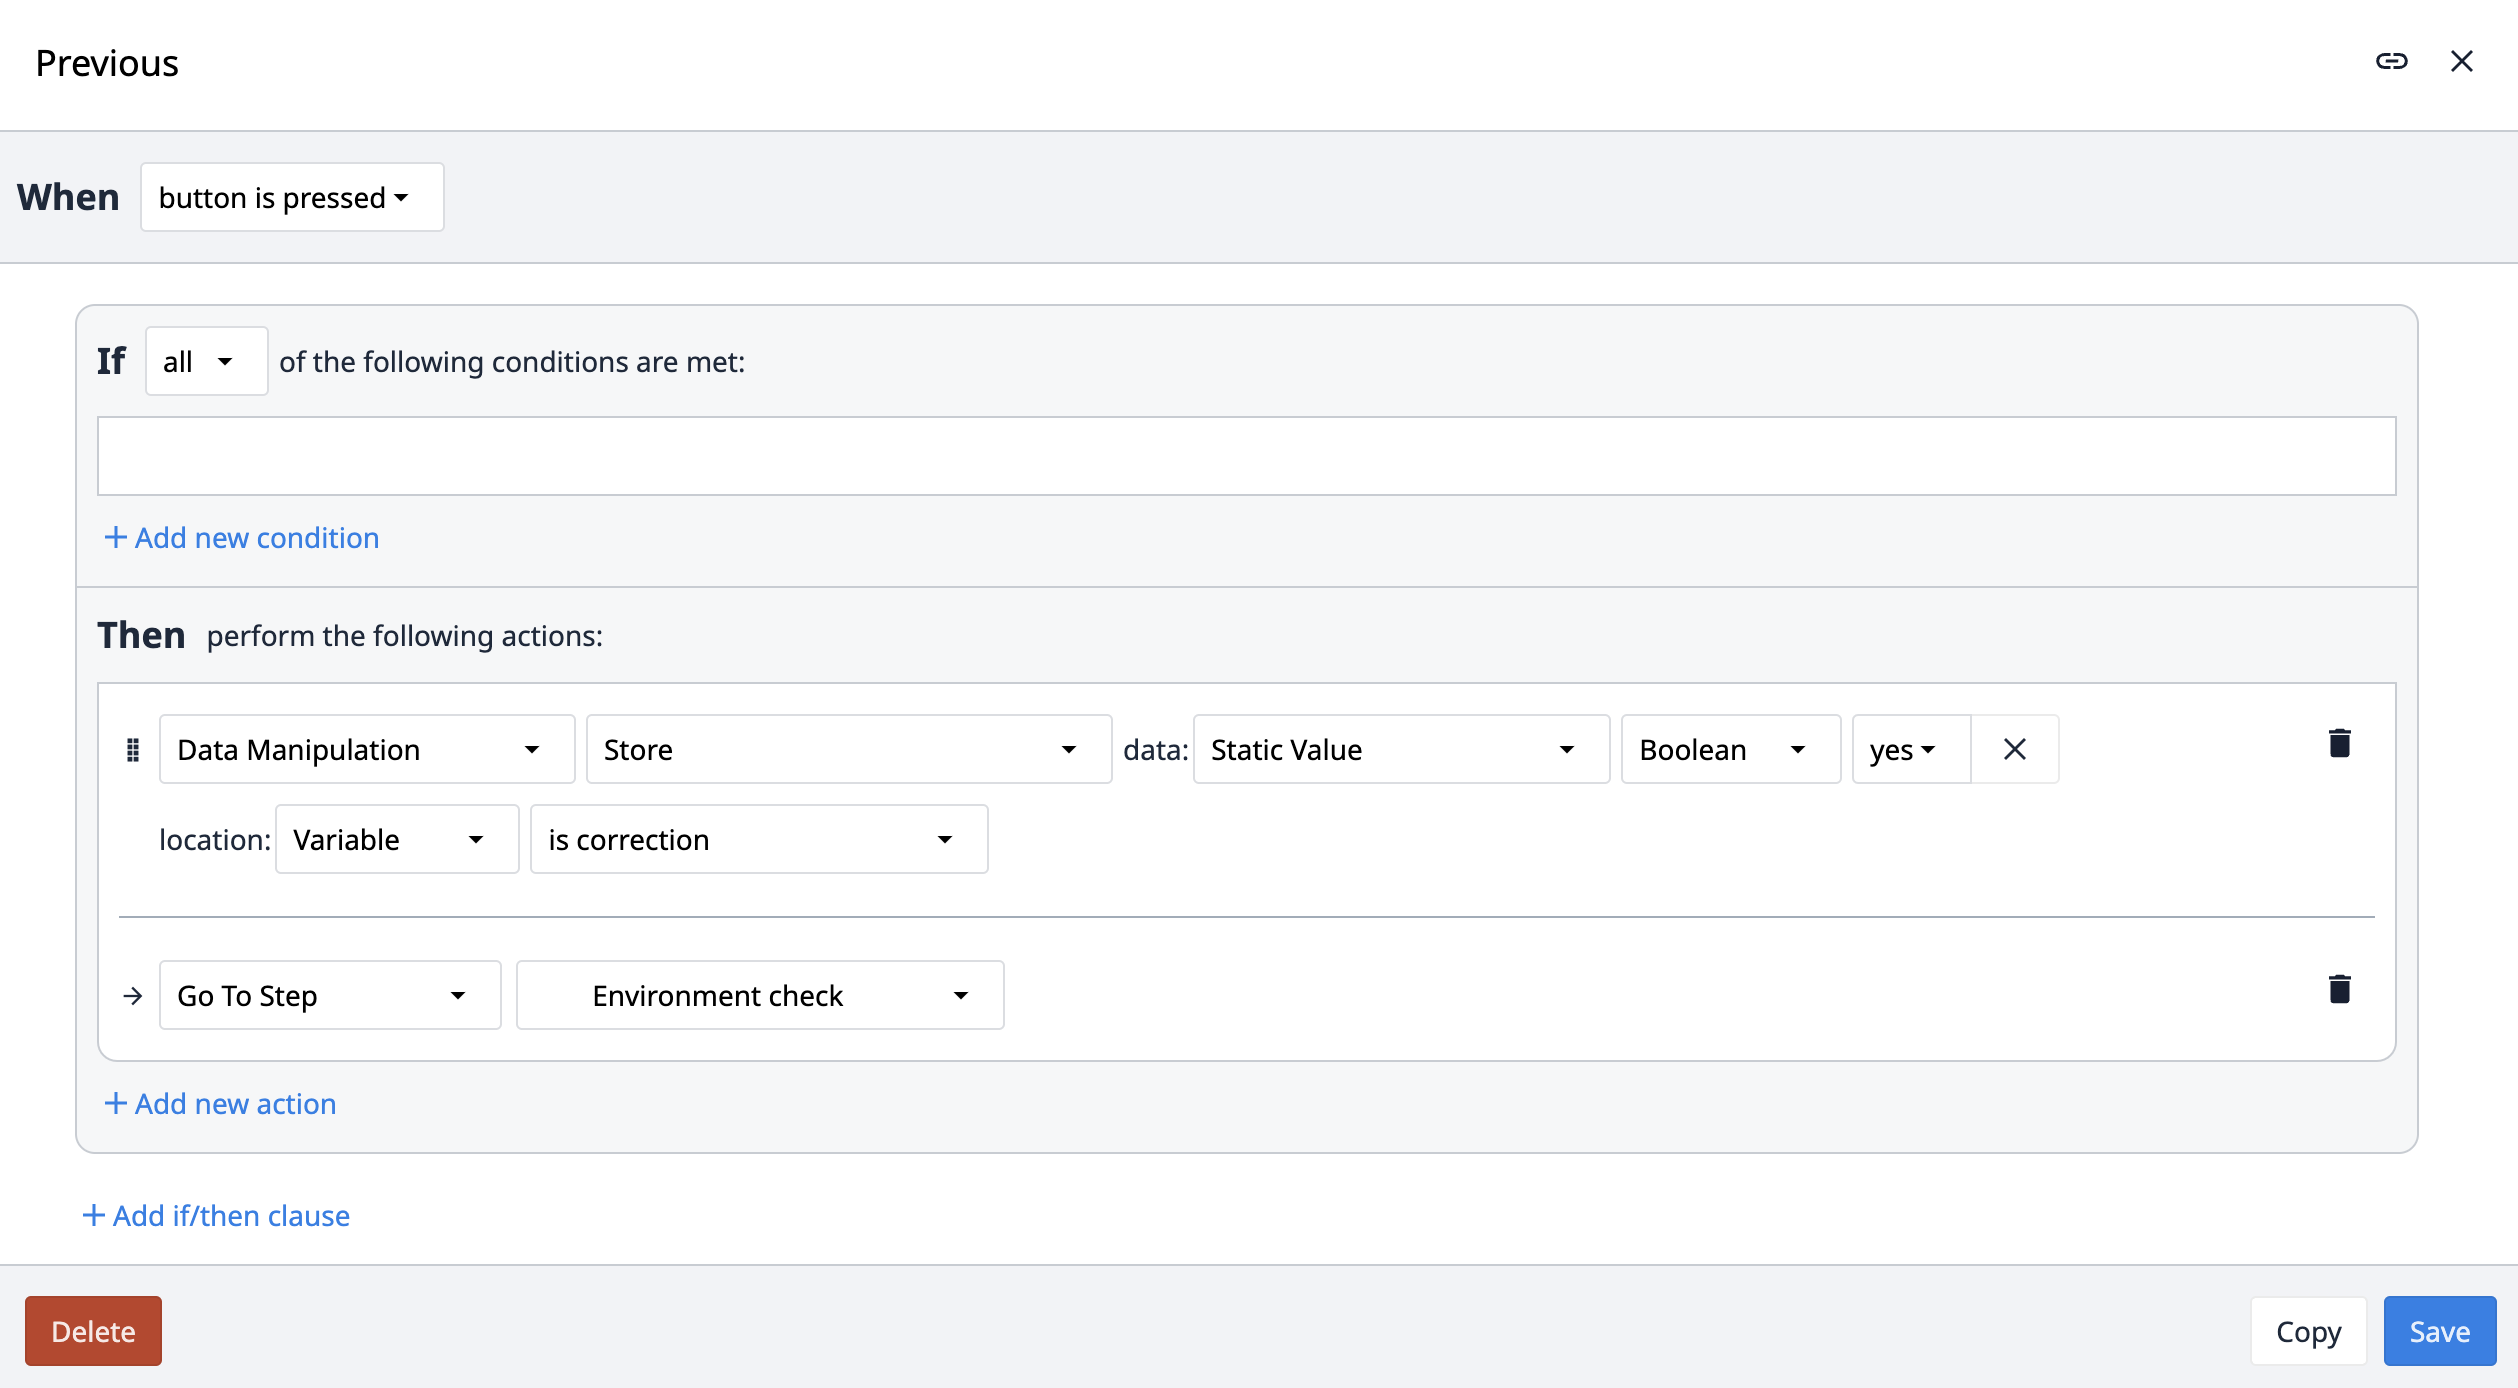Click the link/chain icon in title bar

pyautogui.click(x=2392, y=60)
